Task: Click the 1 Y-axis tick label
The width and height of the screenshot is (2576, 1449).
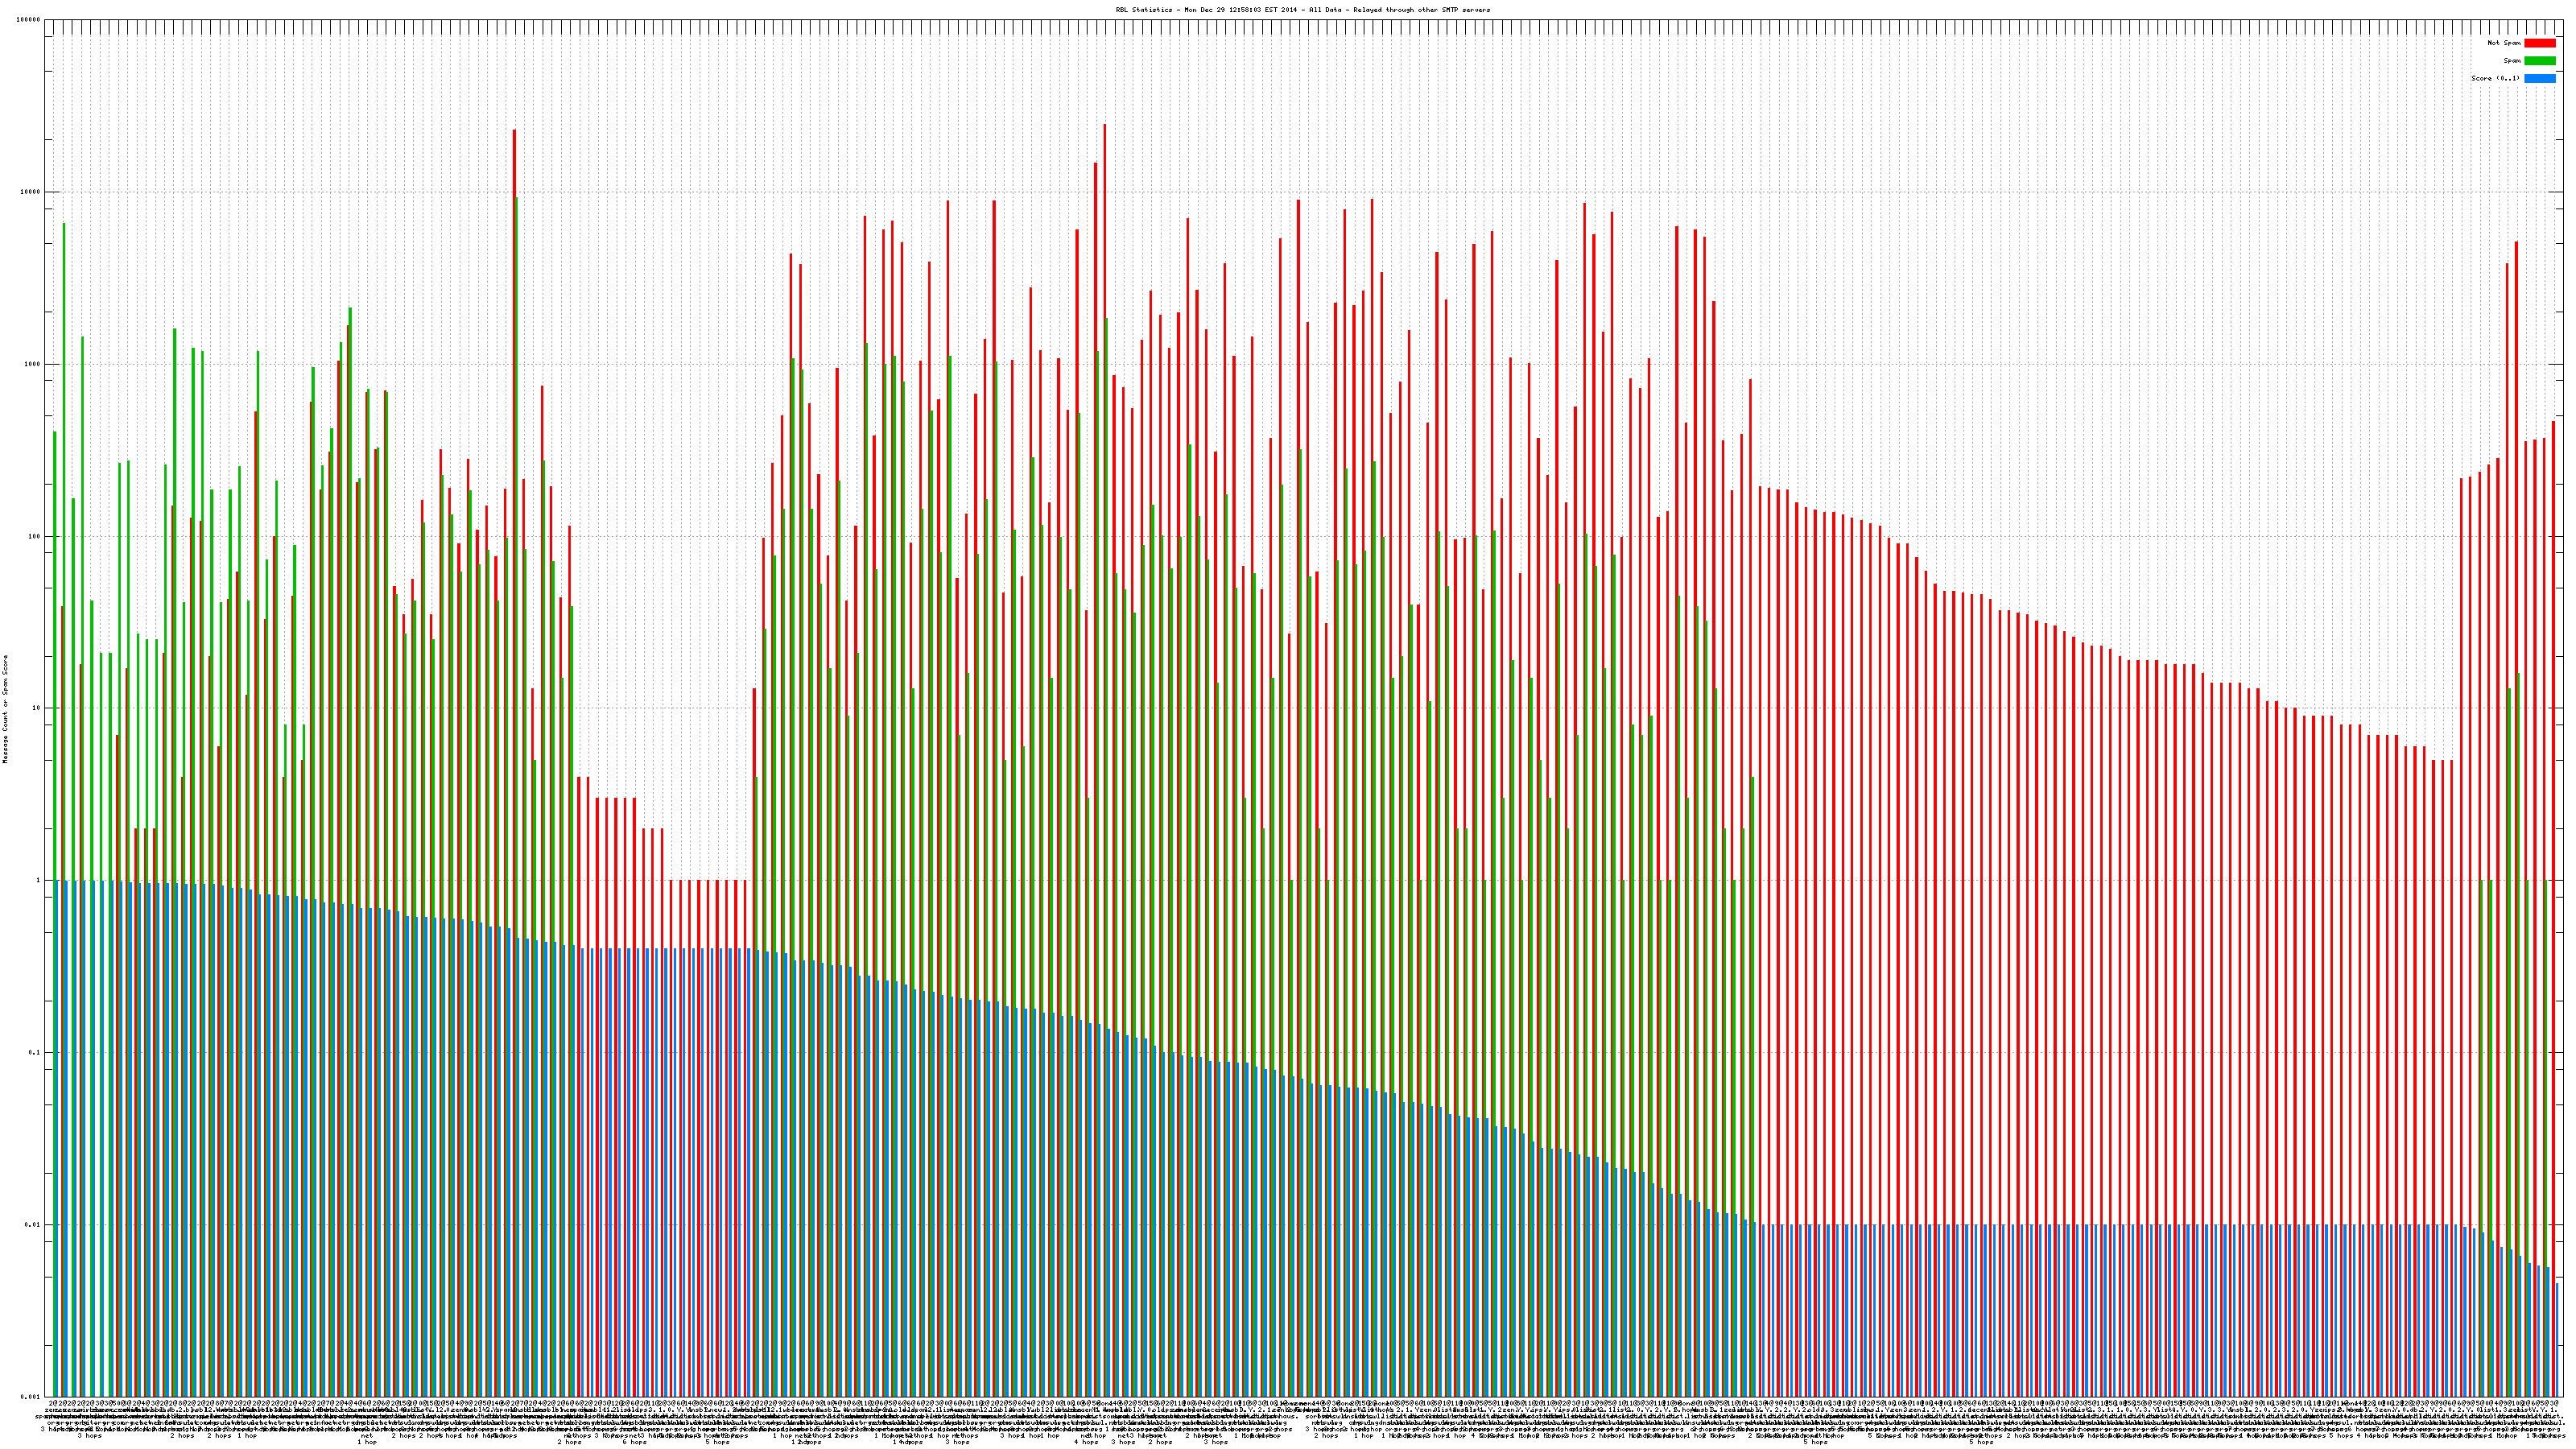Action: click(x=39, y=880)
